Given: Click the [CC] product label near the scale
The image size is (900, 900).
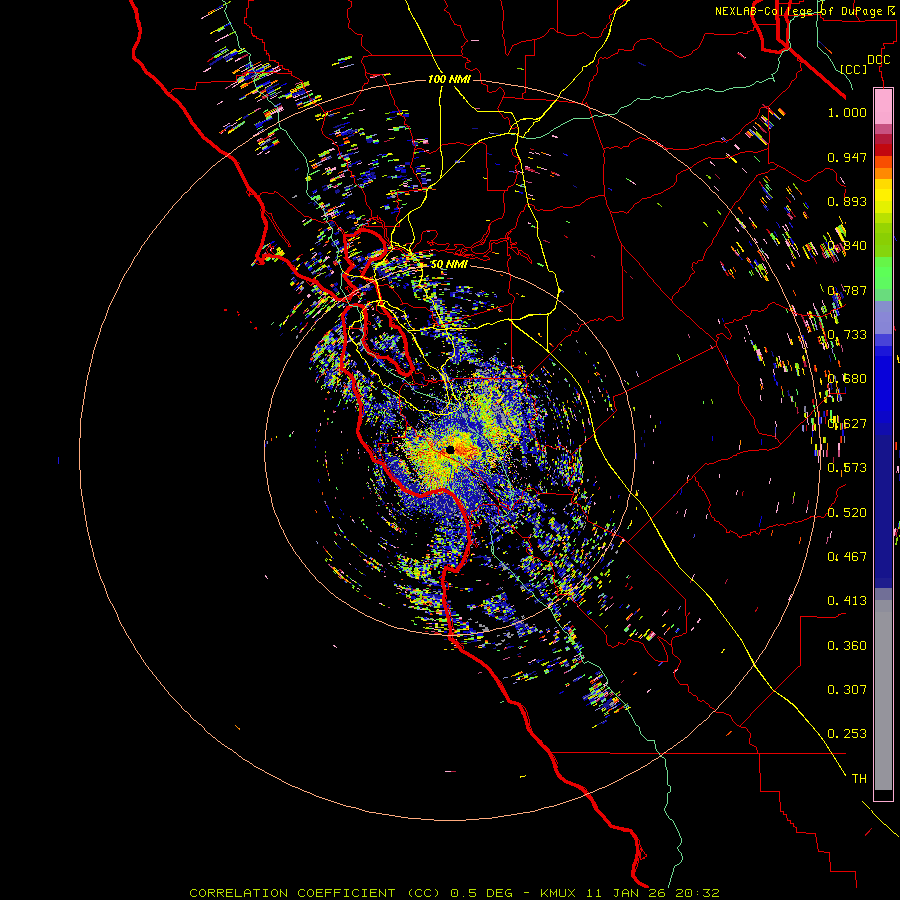Looking at the screenshot, I should coord(854,69).
